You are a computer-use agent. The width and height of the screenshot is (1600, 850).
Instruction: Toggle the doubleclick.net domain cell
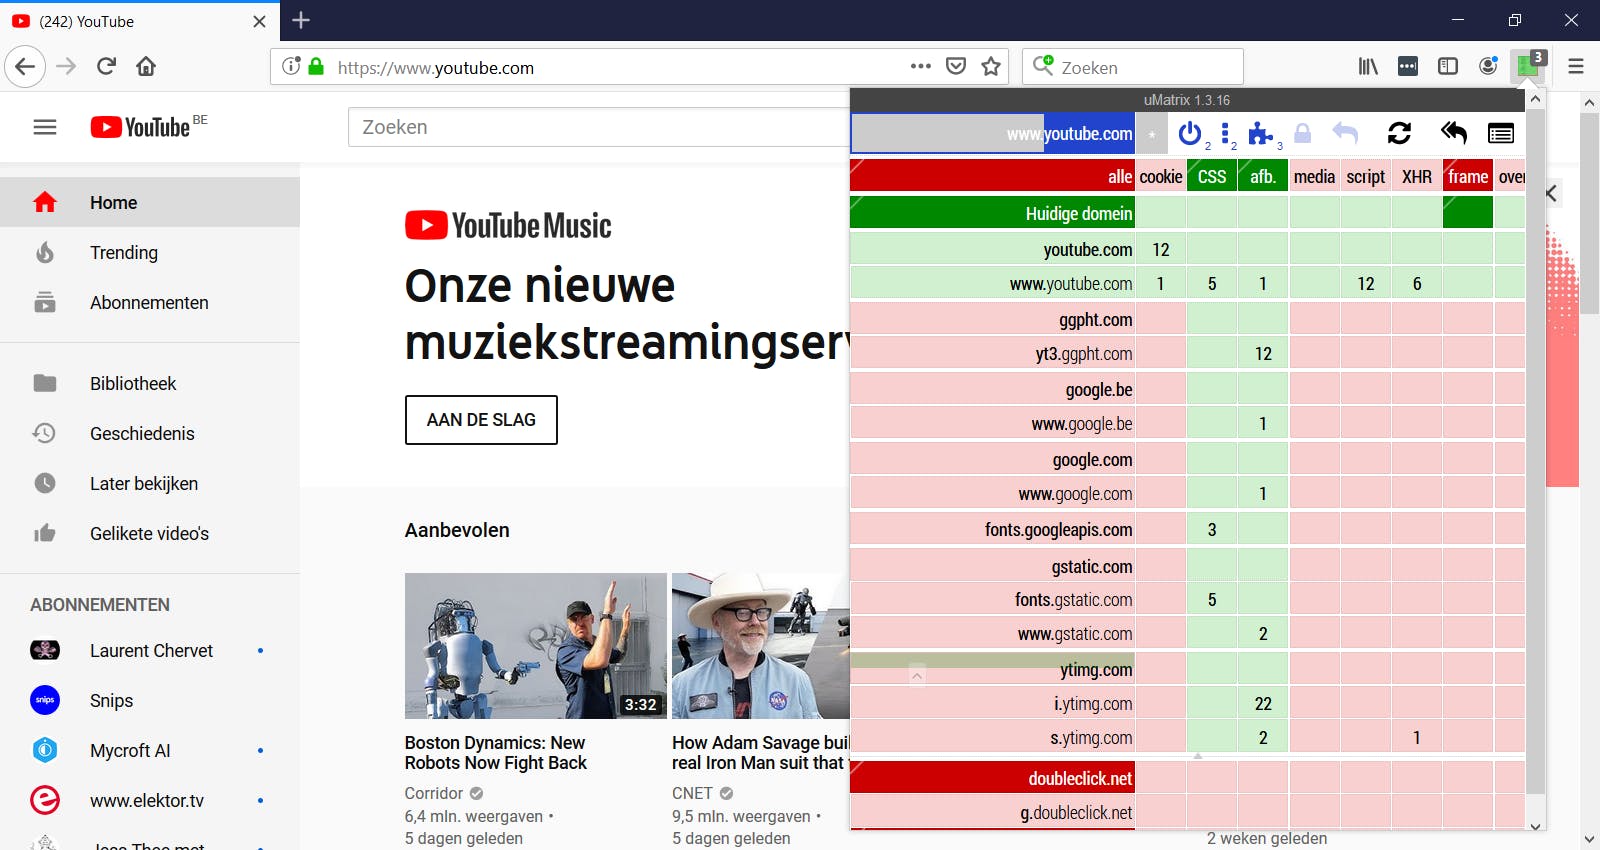(992, 778)
